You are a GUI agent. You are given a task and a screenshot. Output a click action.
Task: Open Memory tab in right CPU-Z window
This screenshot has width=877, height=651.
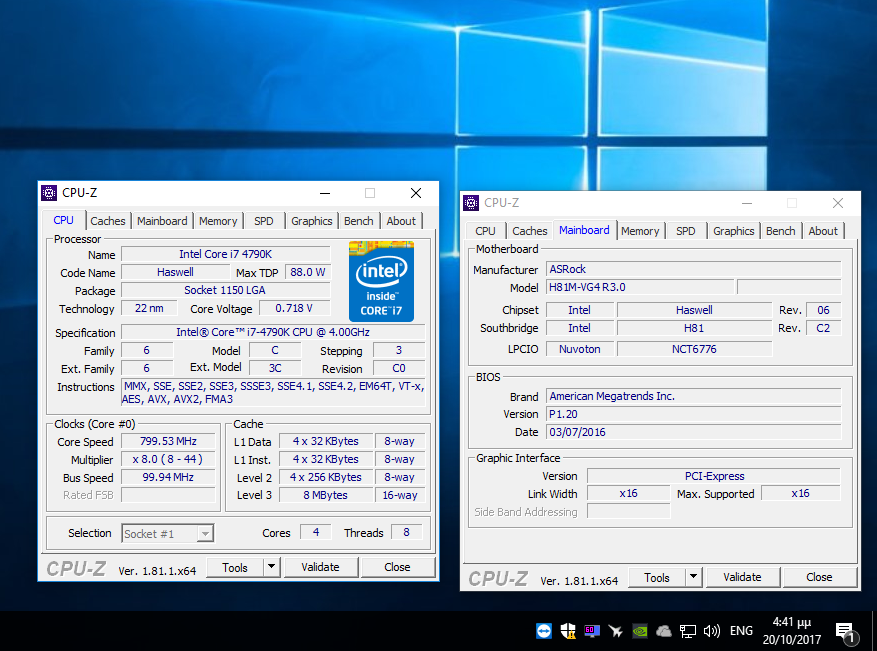coord(640,231)
